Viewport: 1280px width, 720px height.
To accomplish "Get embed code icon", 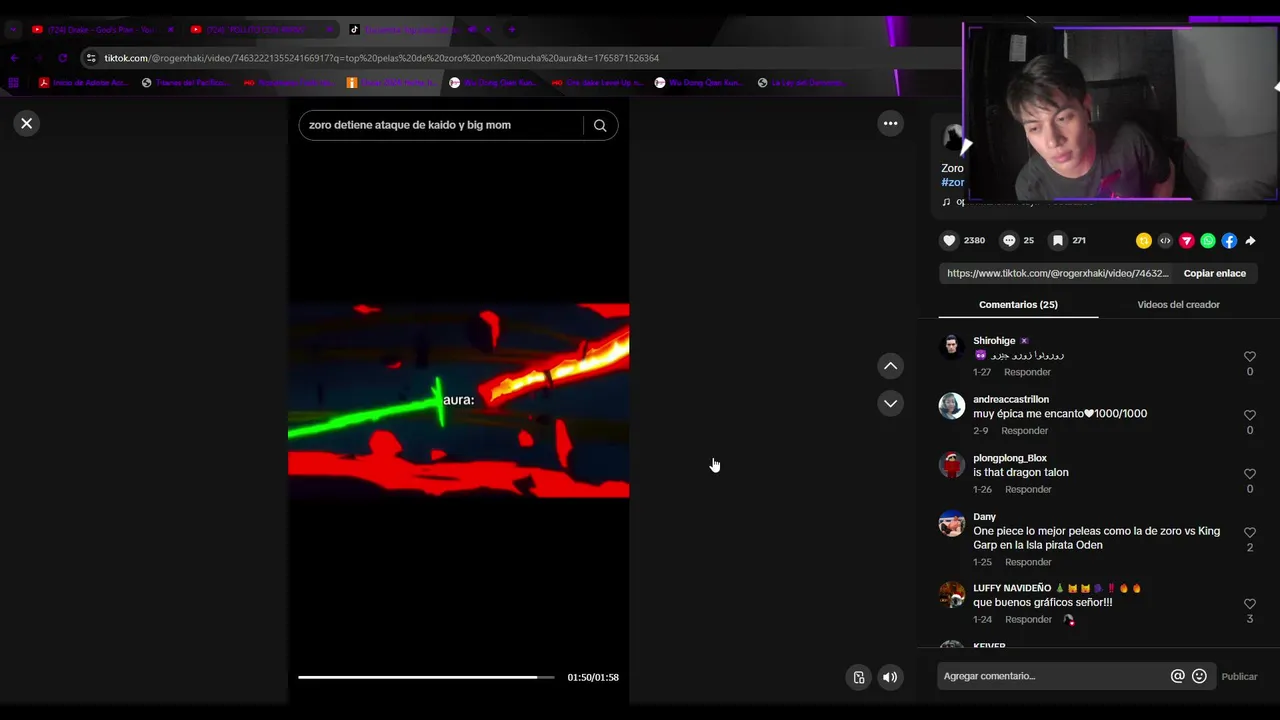I will (x=1165, y=241).
